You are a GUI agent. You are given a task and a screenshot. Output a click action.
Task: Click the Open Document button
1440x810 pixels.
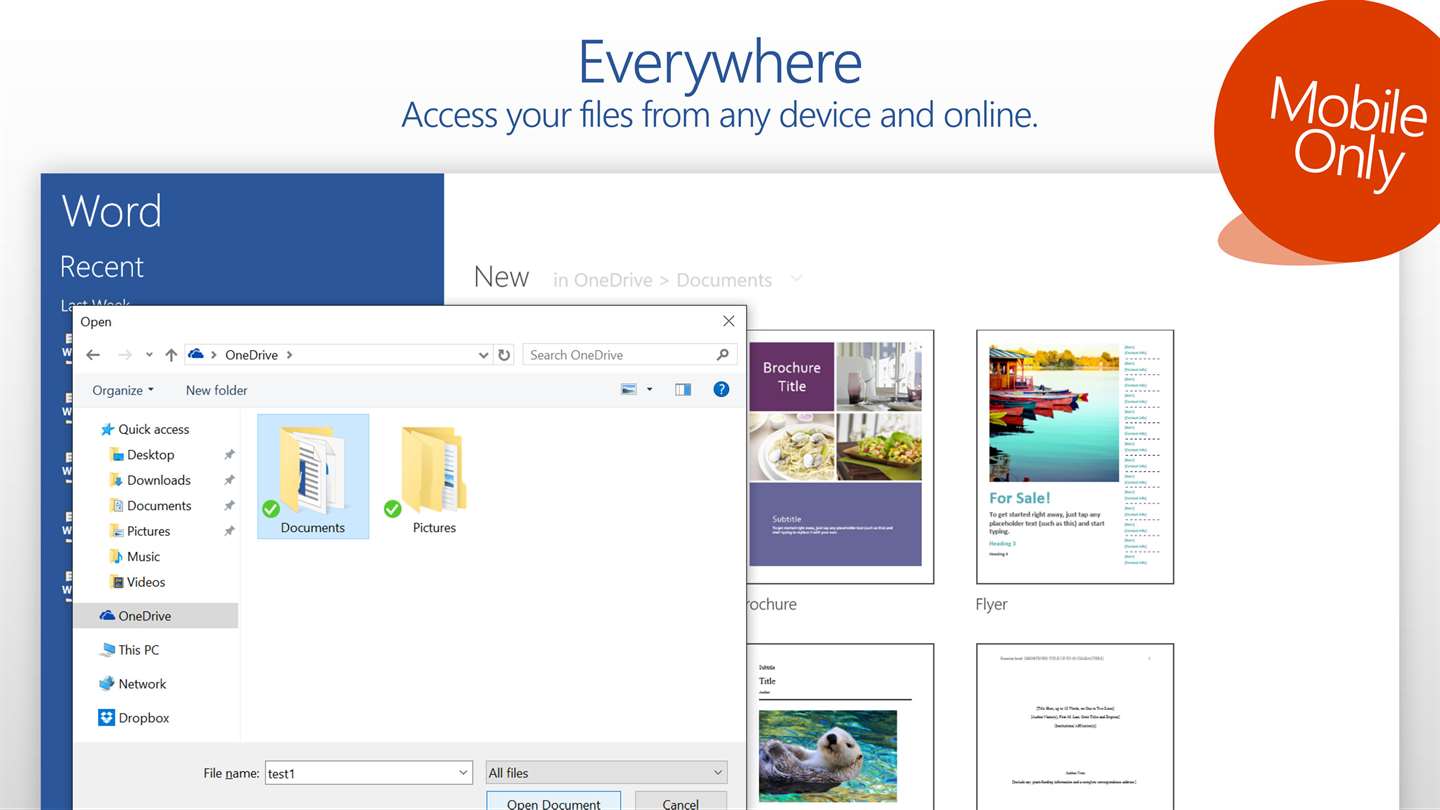[554, 801]
